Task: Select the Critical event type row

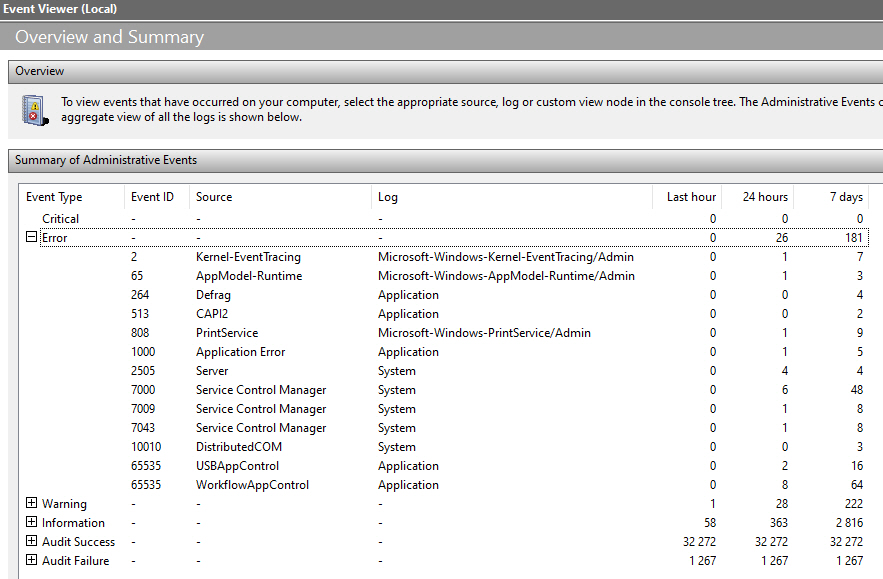Action: [x=445, y=219]
